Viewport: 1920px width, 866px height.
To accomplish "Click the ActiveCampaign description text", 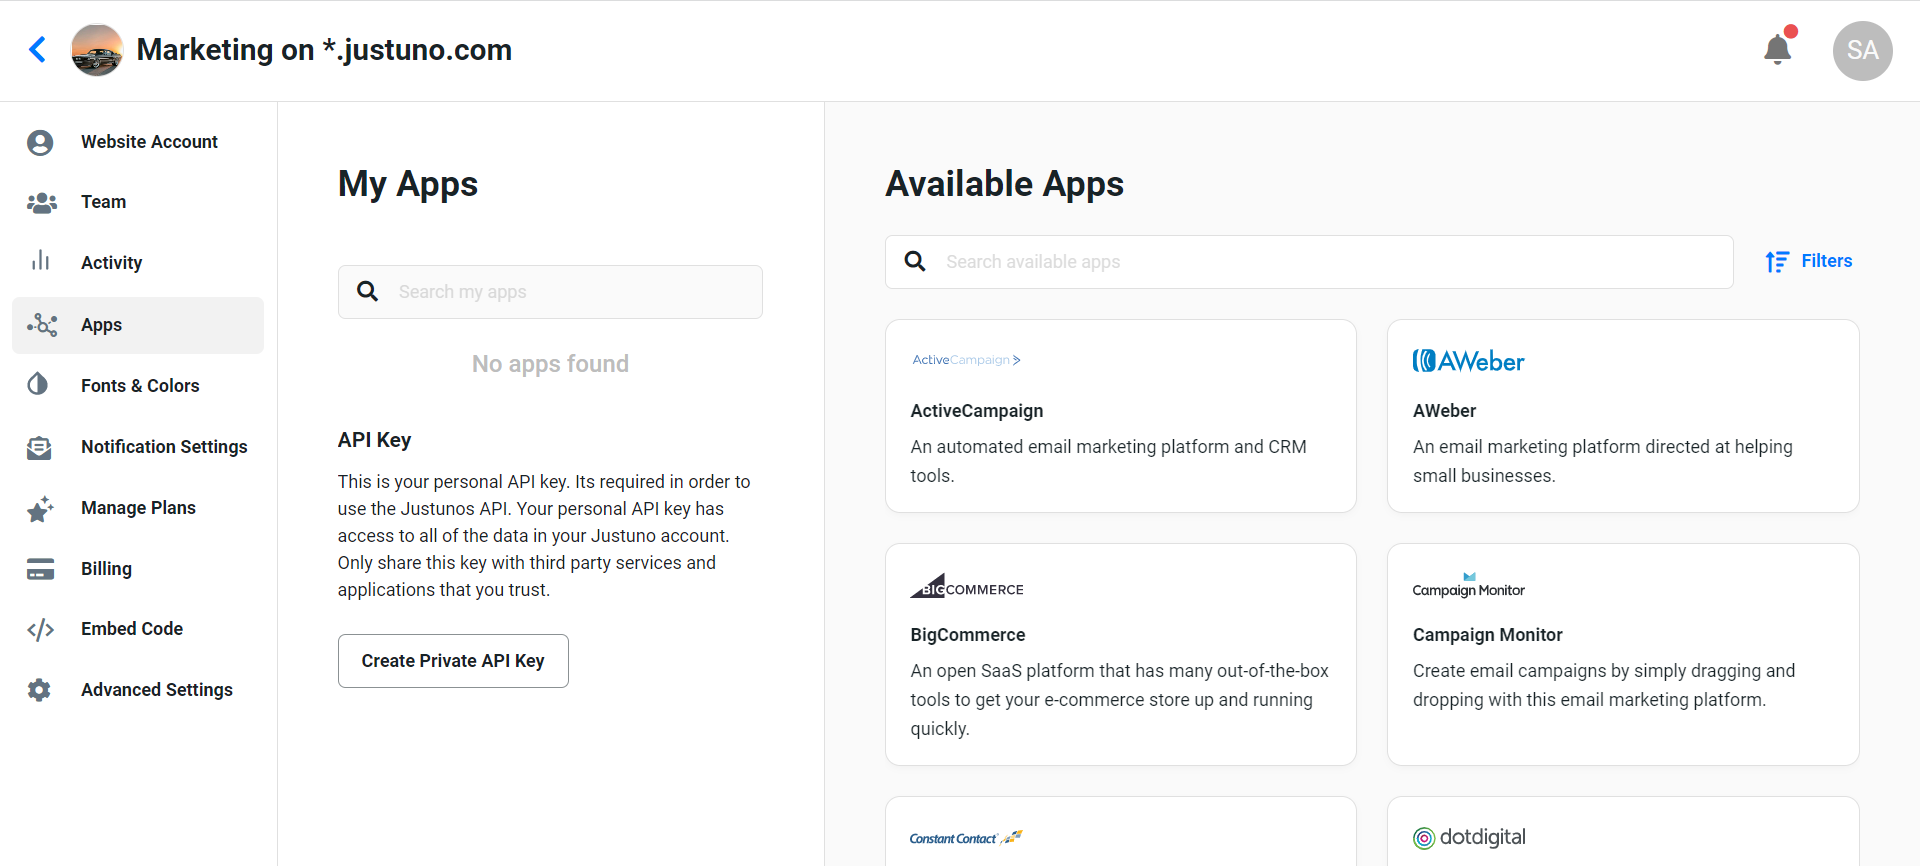I will 1108,461.
